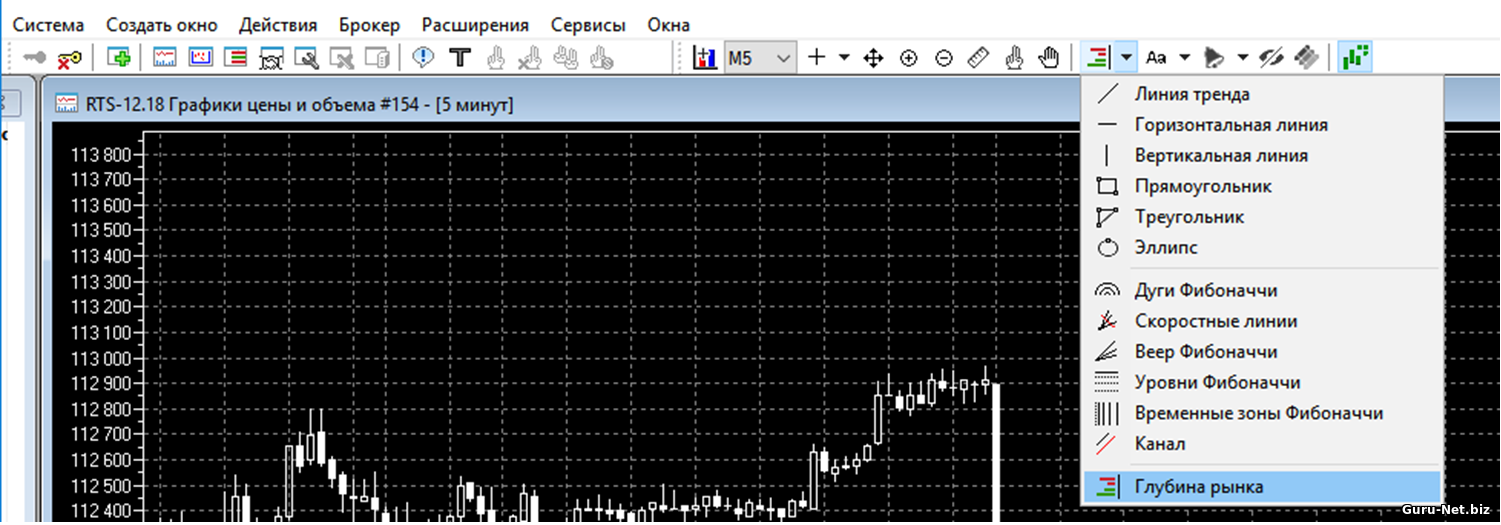
Task: Open the red-green quotes table icon
Action: point(236,58)
